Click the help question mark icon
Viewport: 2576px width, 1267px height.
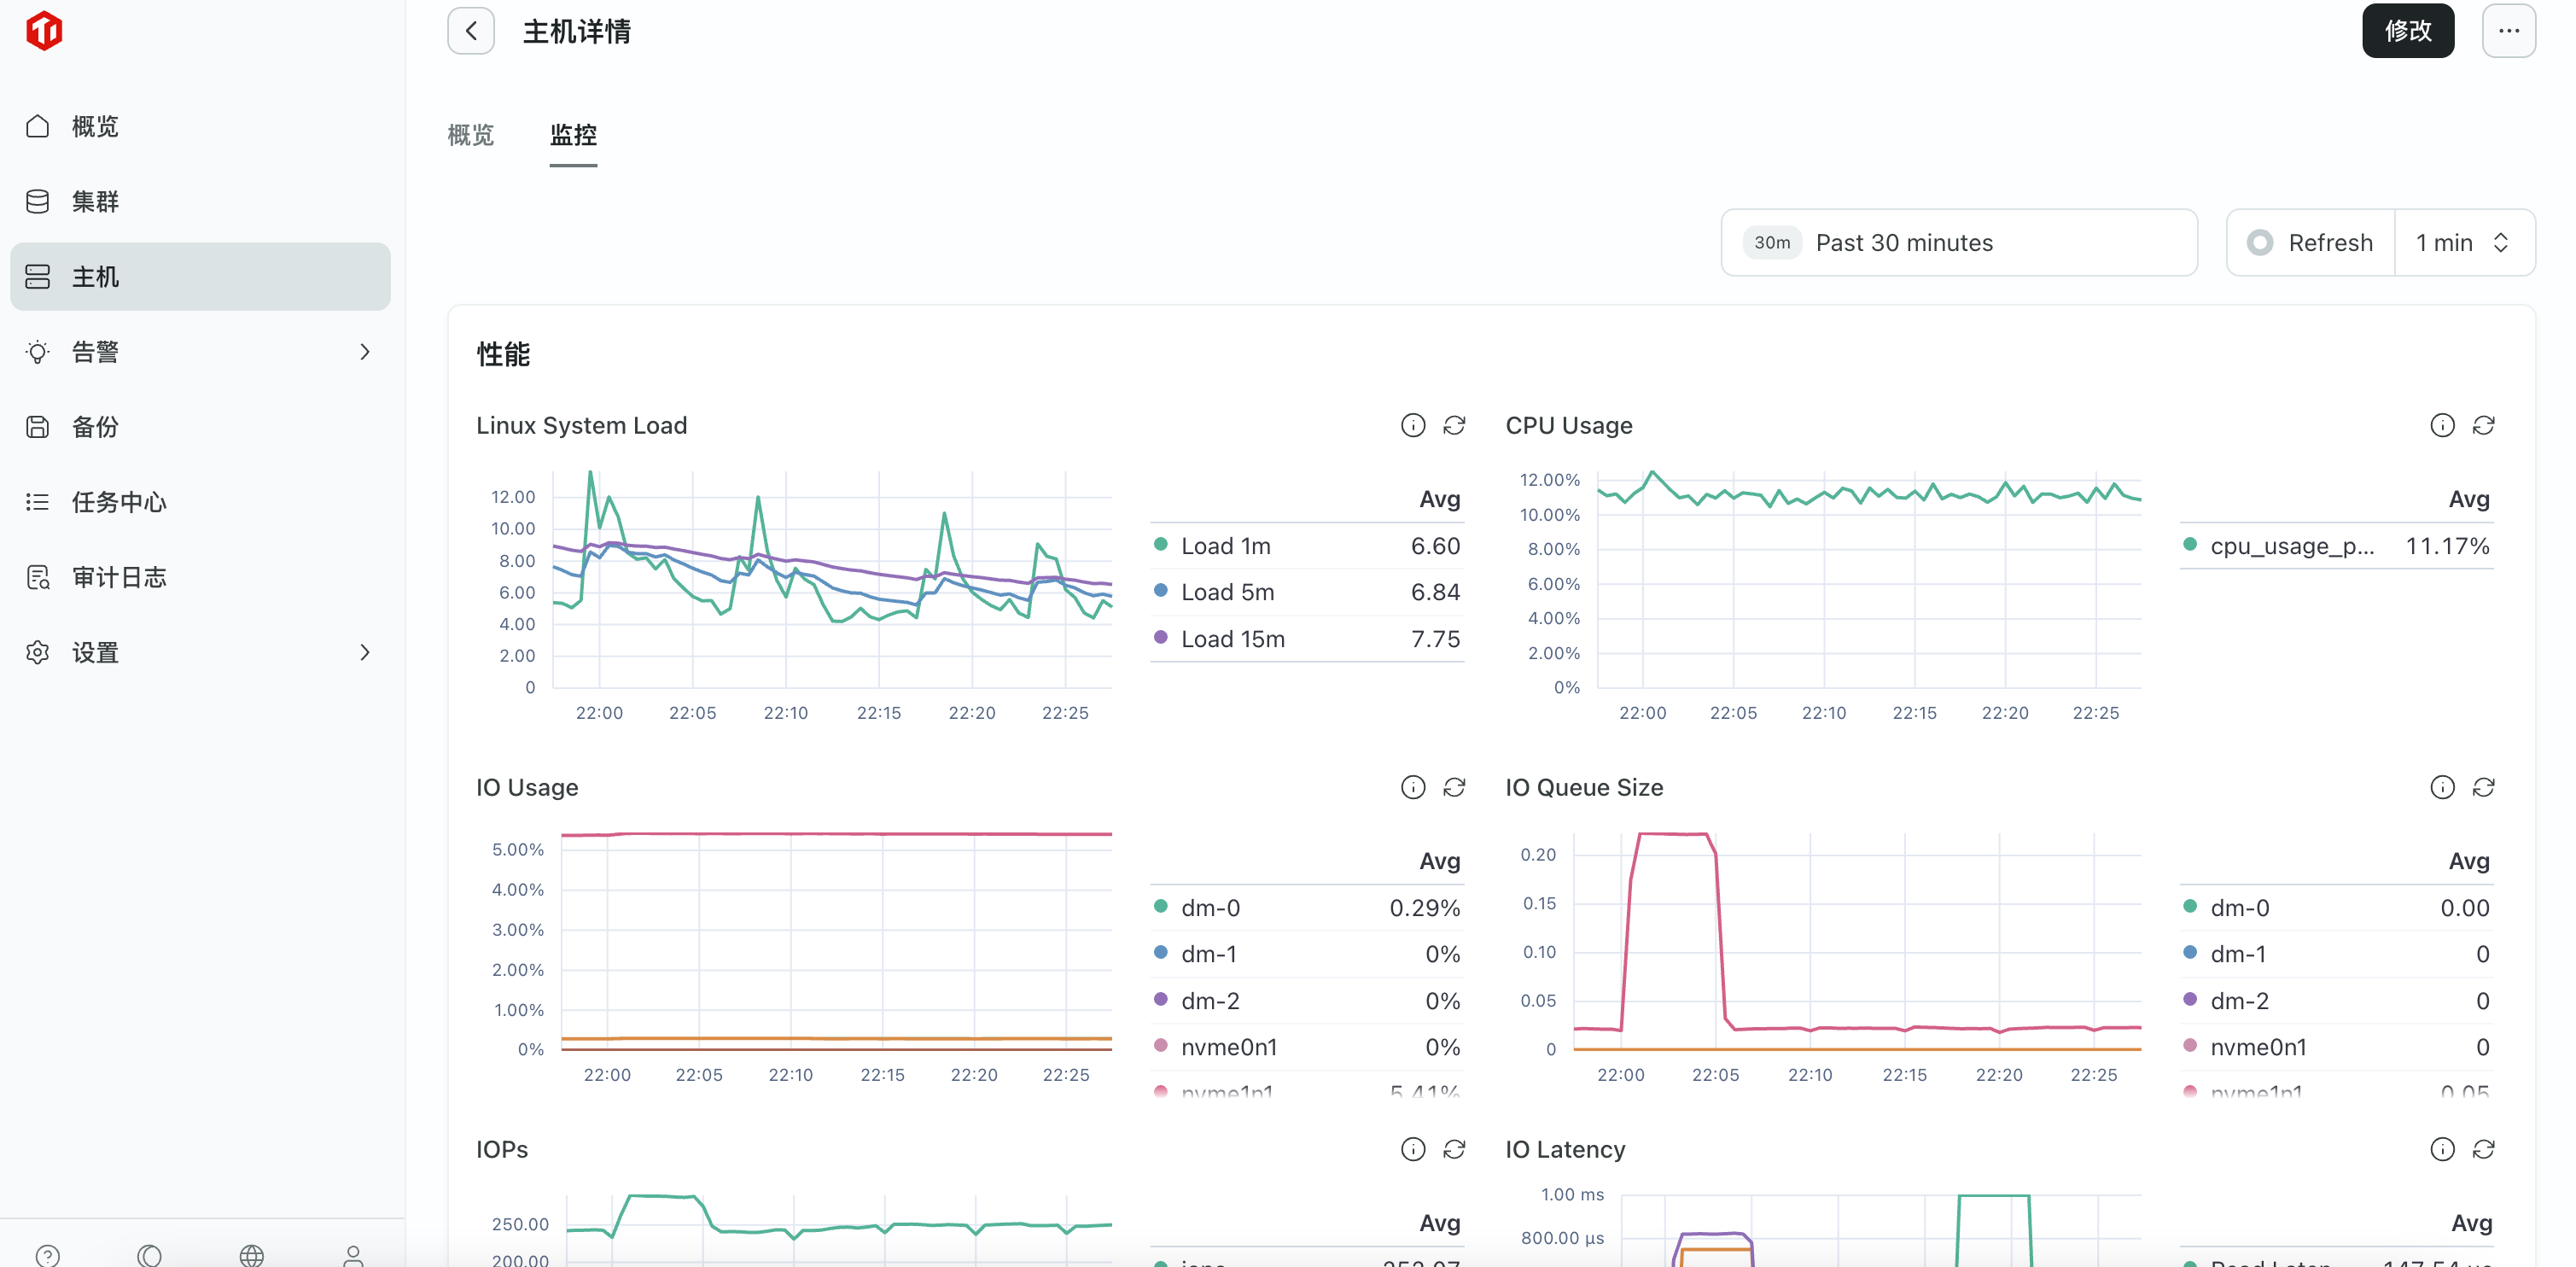(47, 1255)
